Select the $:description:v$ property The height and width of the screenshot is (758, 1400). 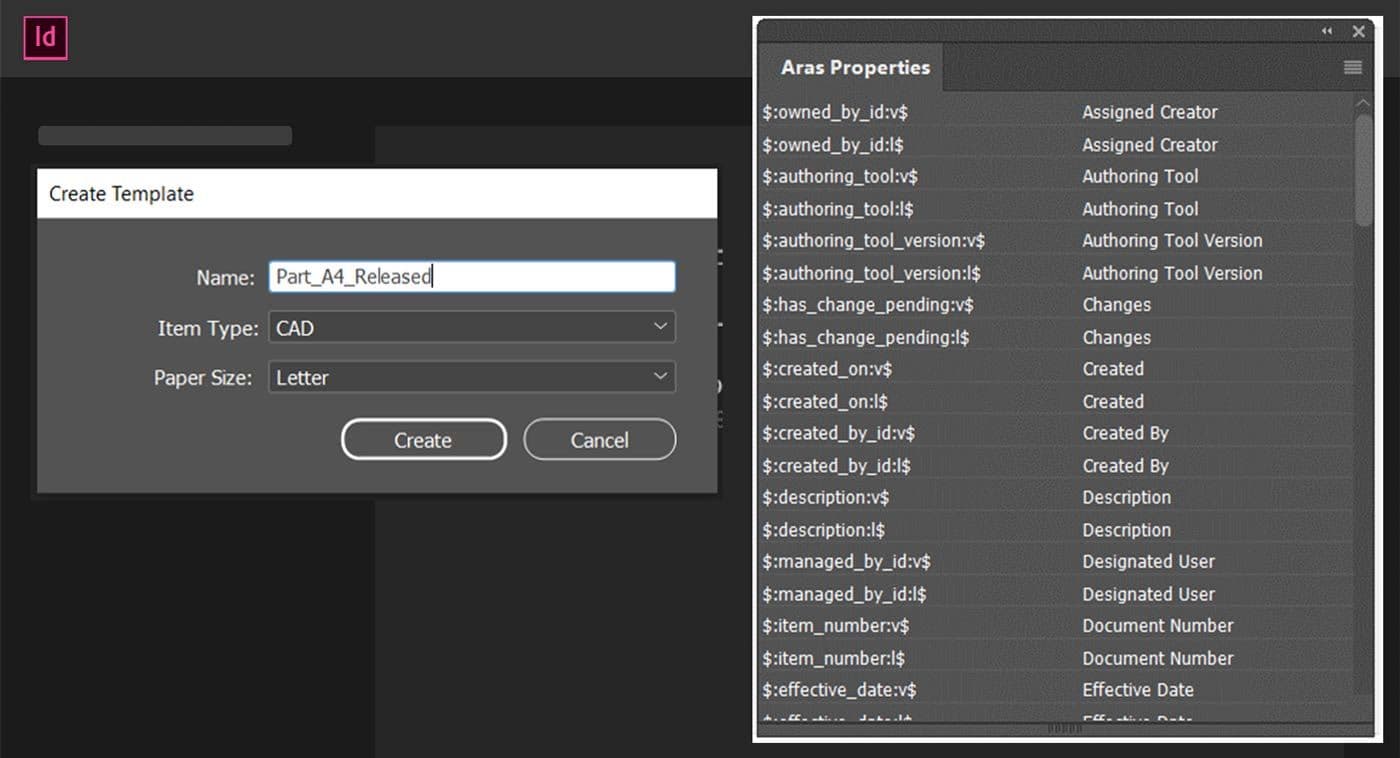[1056, 497]
